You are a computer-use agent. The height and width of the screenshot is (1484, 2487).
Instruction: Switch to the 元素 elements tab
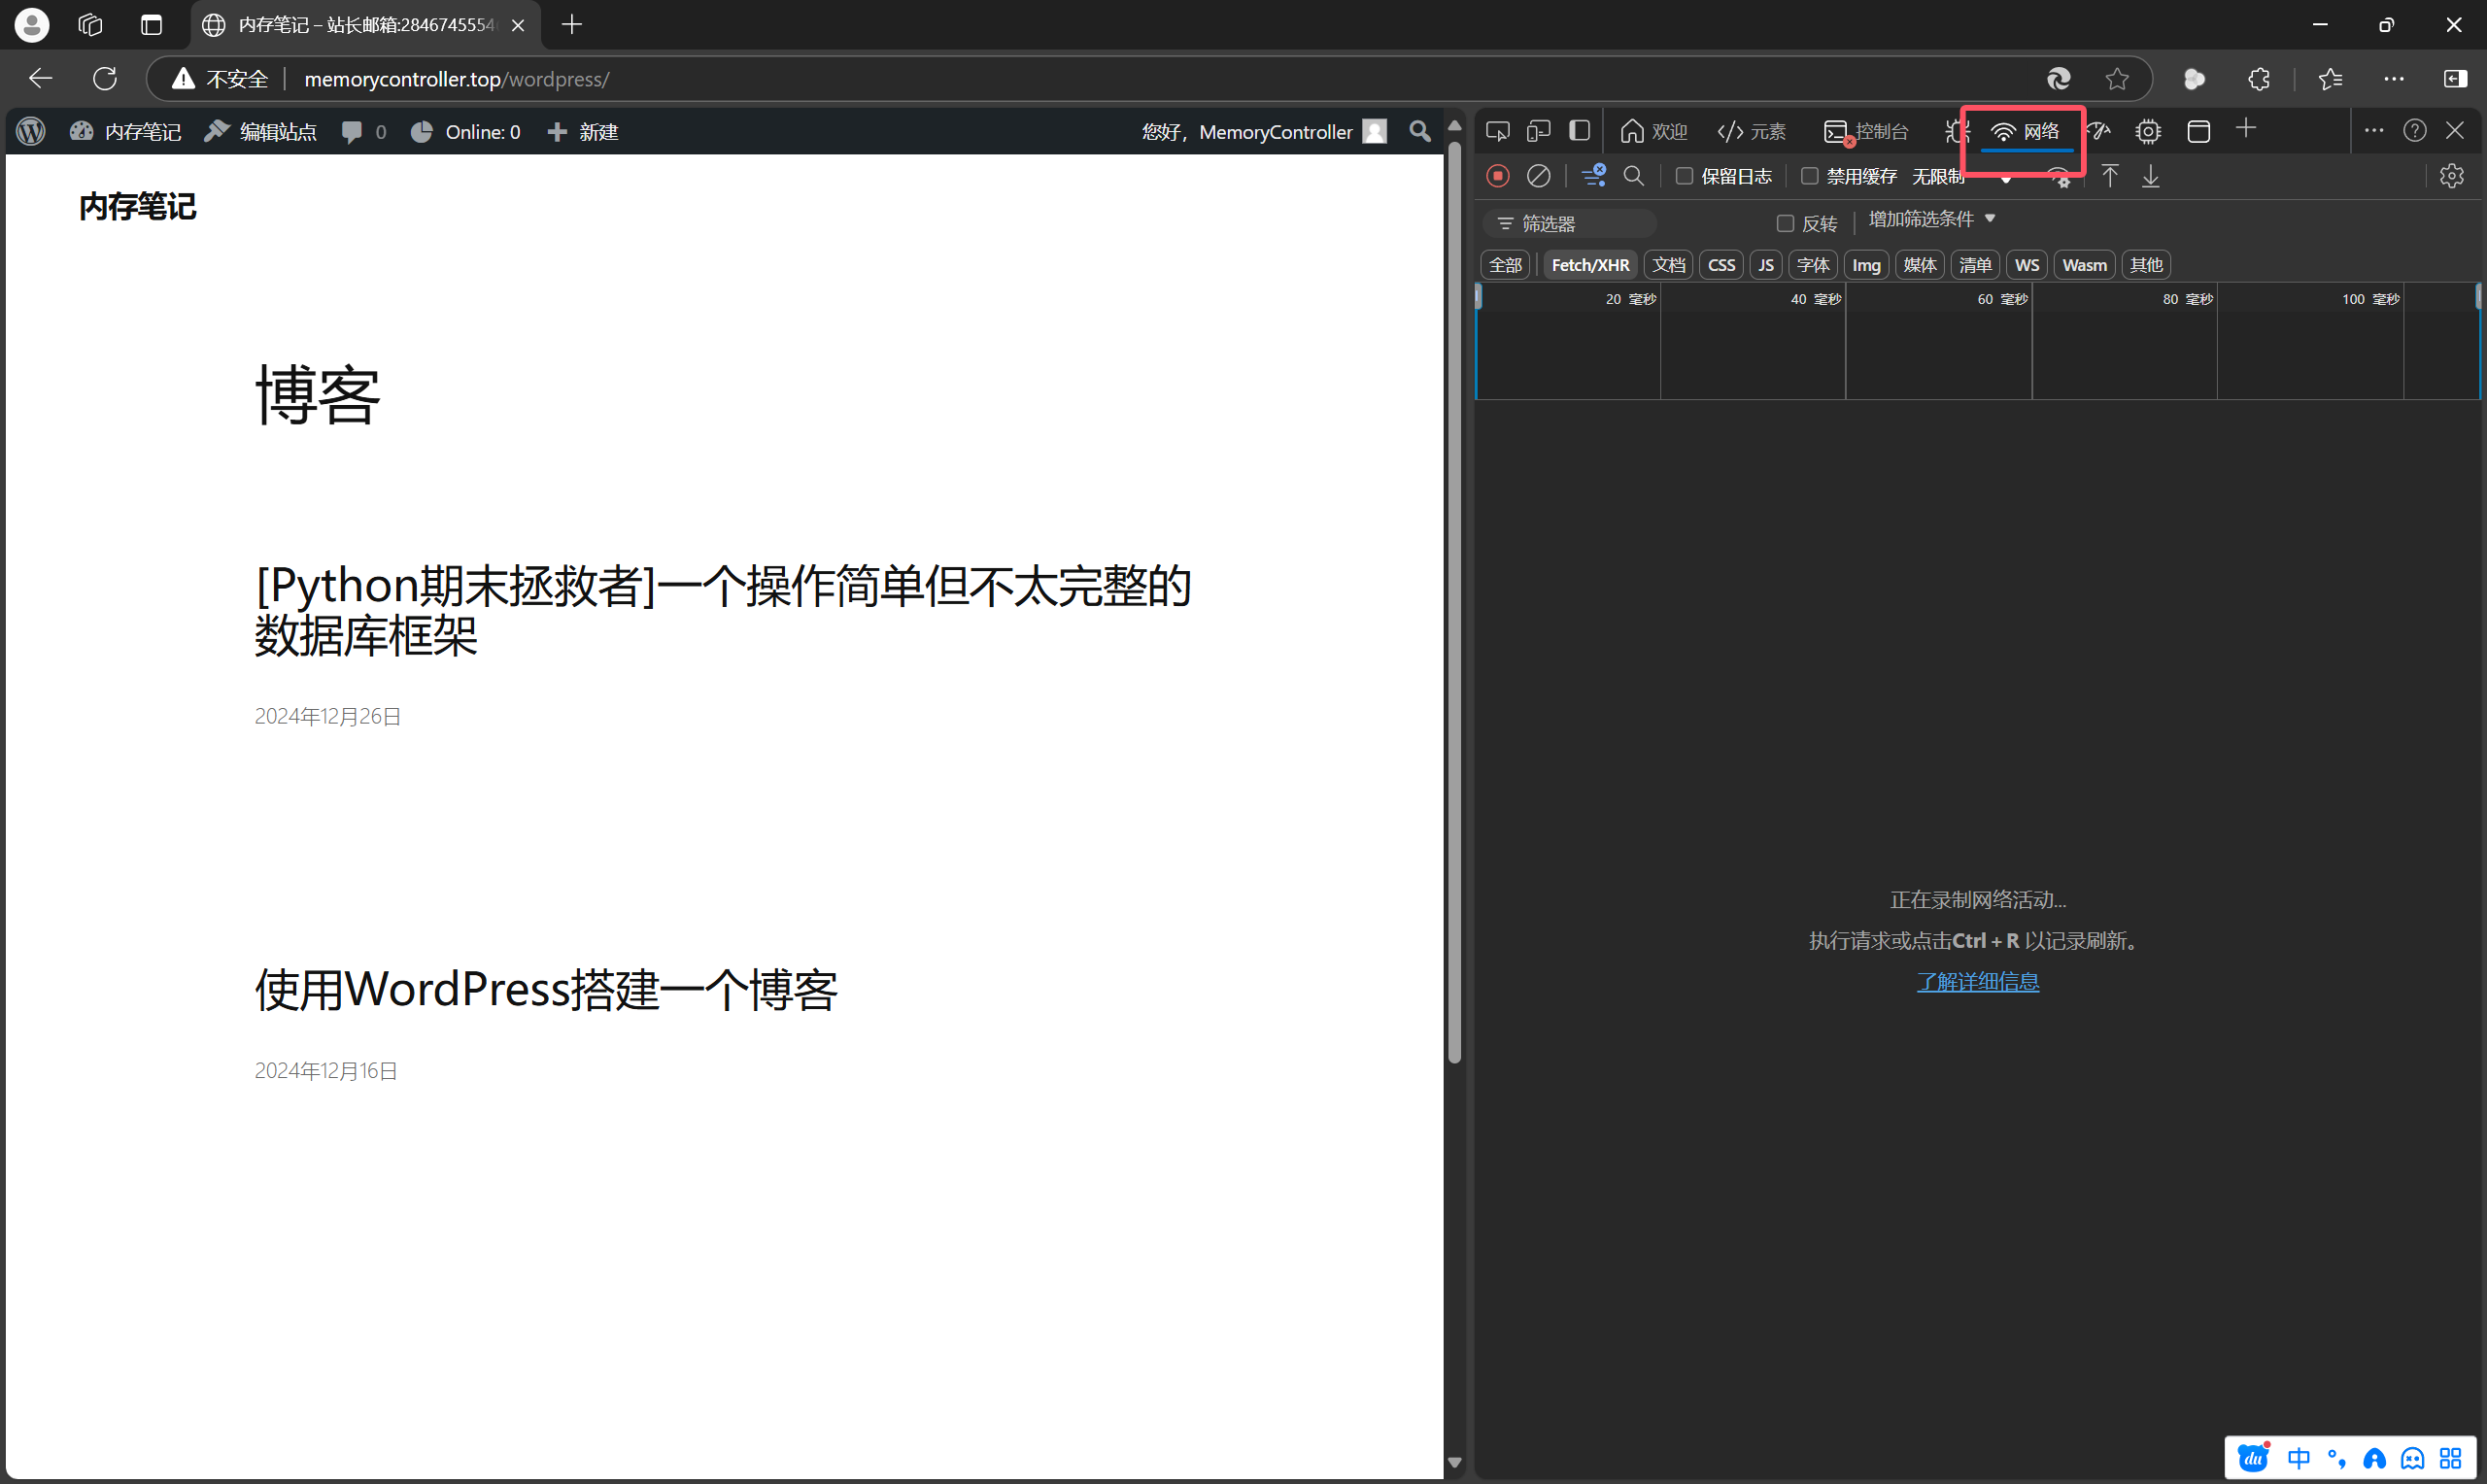click(x=1751, y=131)
